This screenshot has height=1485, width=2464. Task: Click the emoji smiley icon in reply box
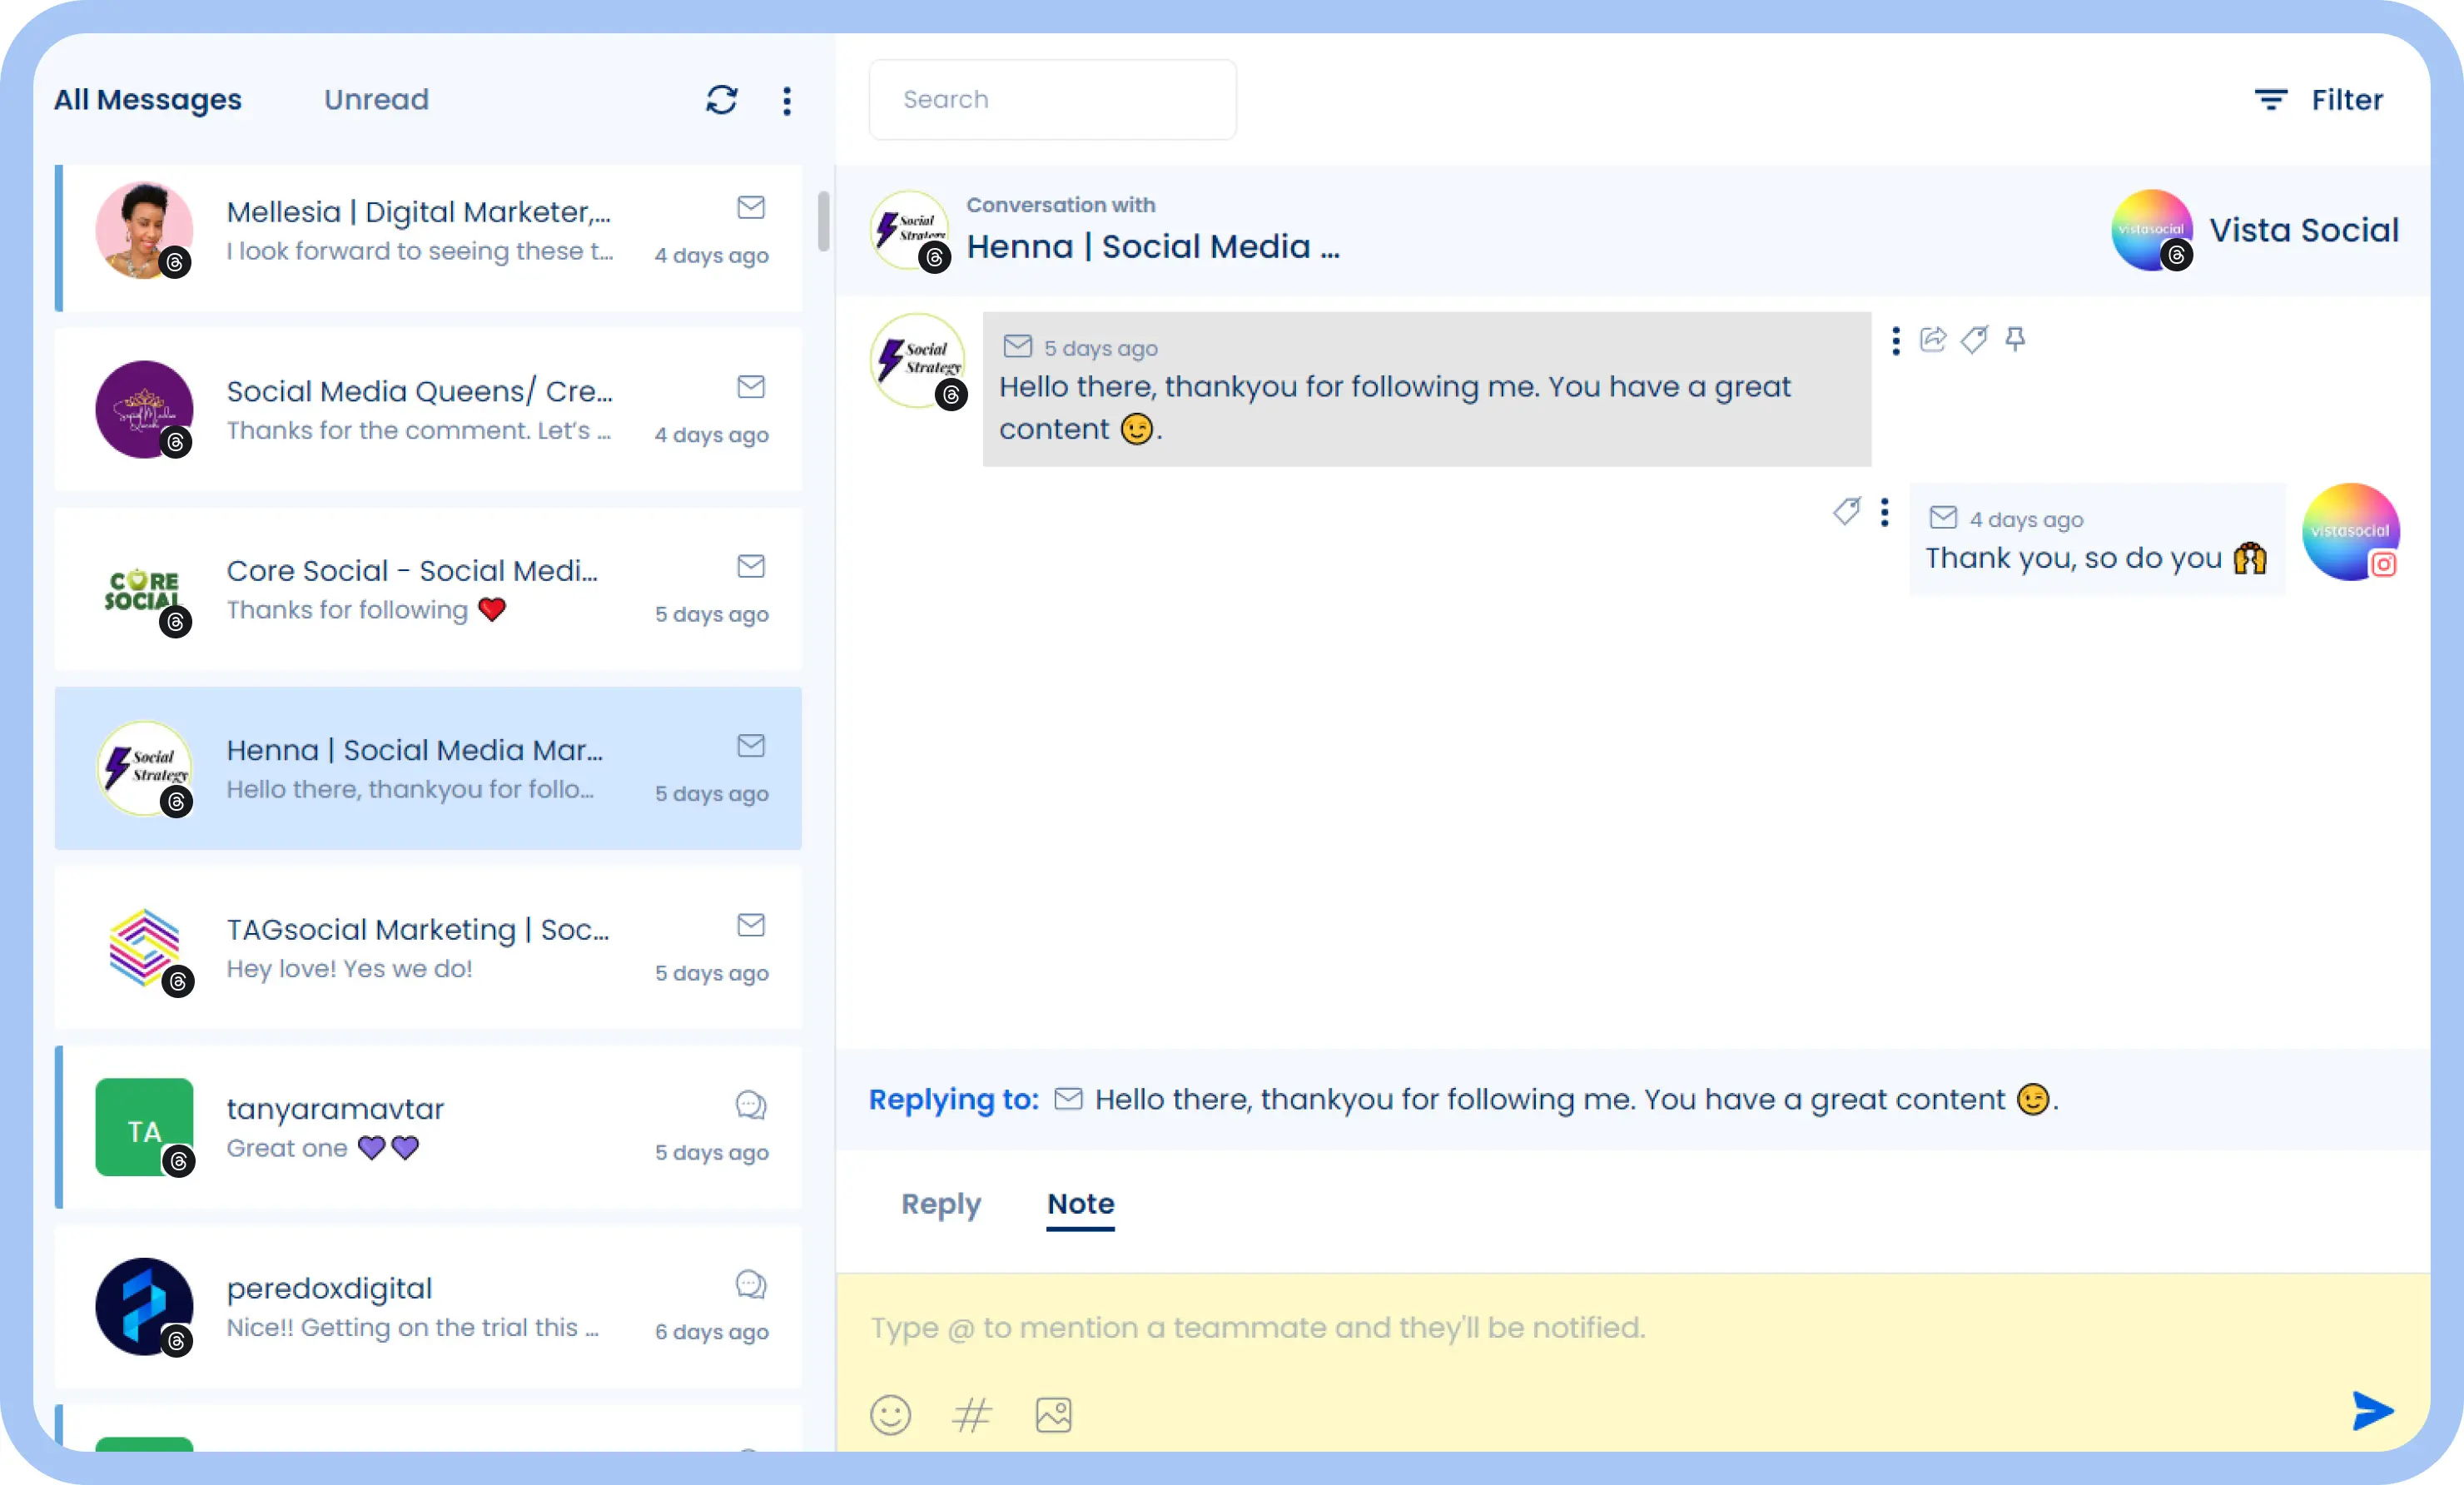click(x=891, y=1411)
